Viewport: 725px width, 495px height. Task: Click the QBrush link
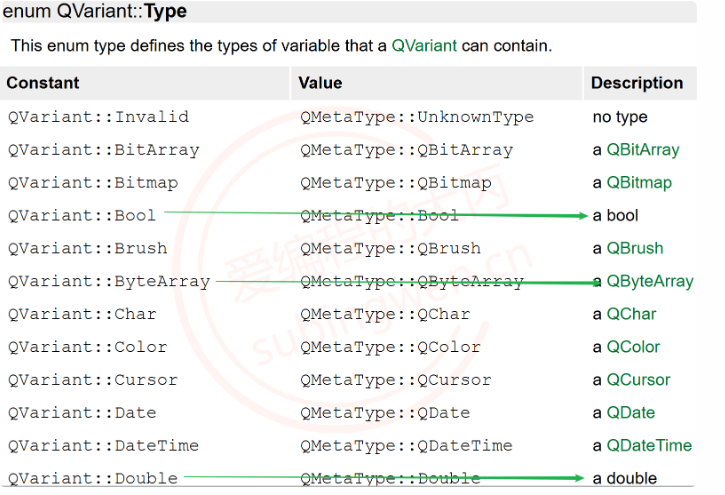635,248
